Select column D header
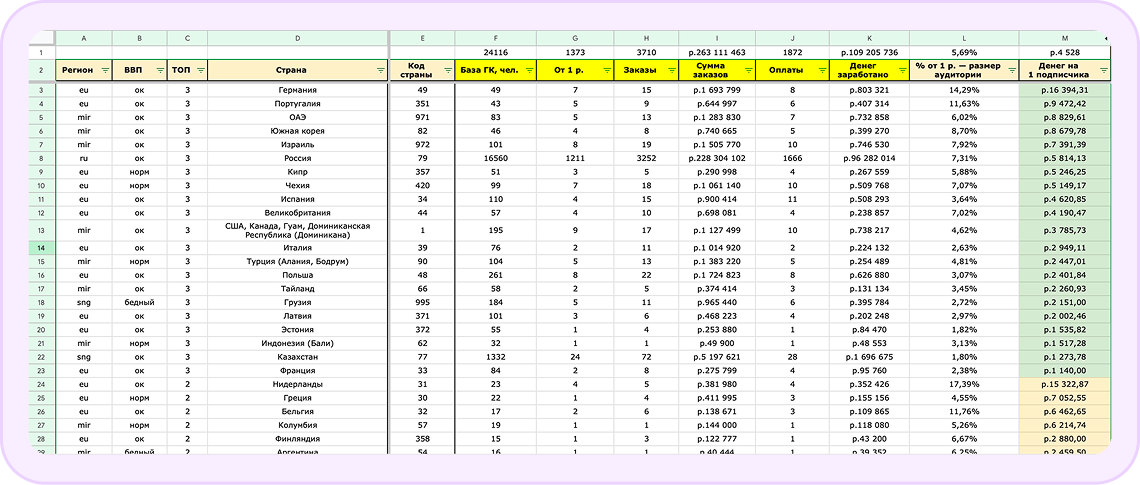This screenshot has height=485, width=1140. (x=297, y=38)
